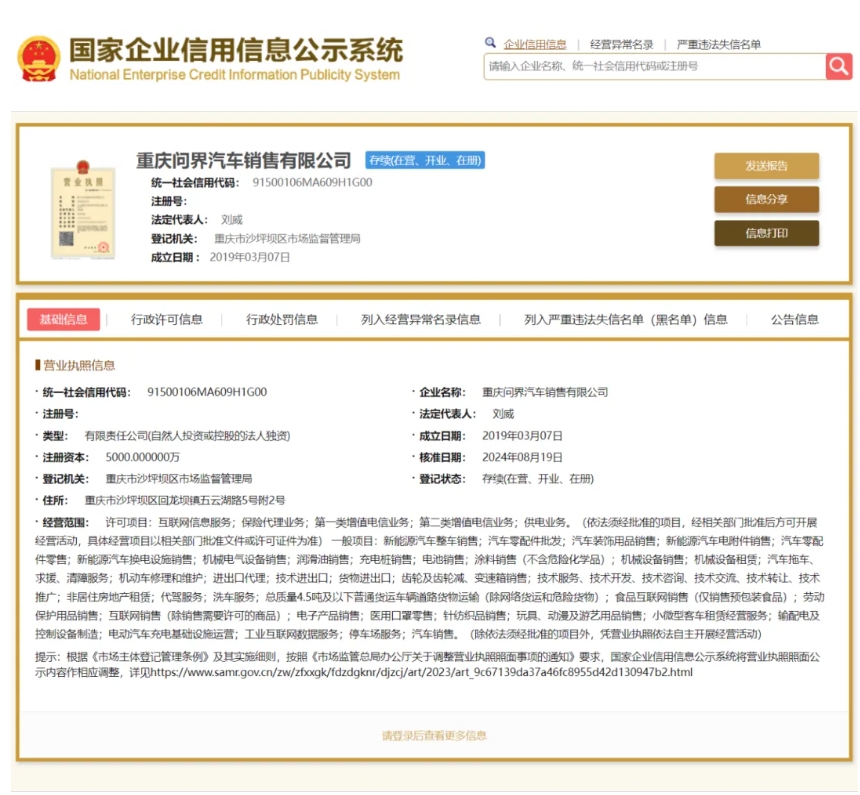Click the 信息打印 button
860x795 pixels.
pos(766,233)
